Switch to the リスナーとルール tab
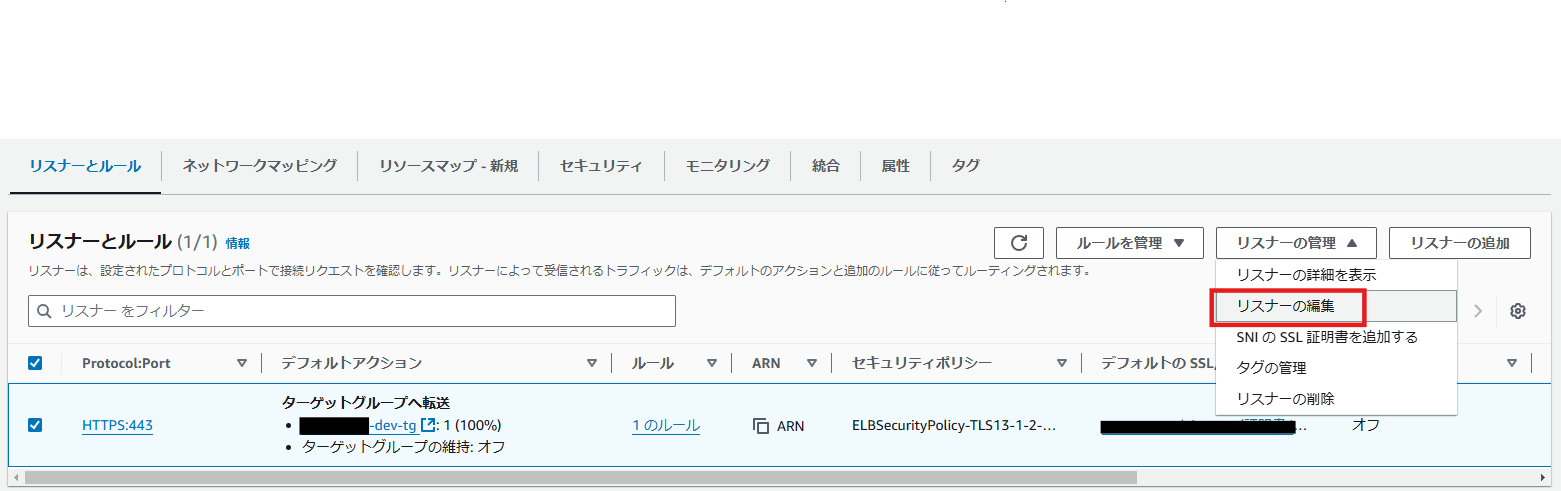The image size is (1561, 491). 85,166
